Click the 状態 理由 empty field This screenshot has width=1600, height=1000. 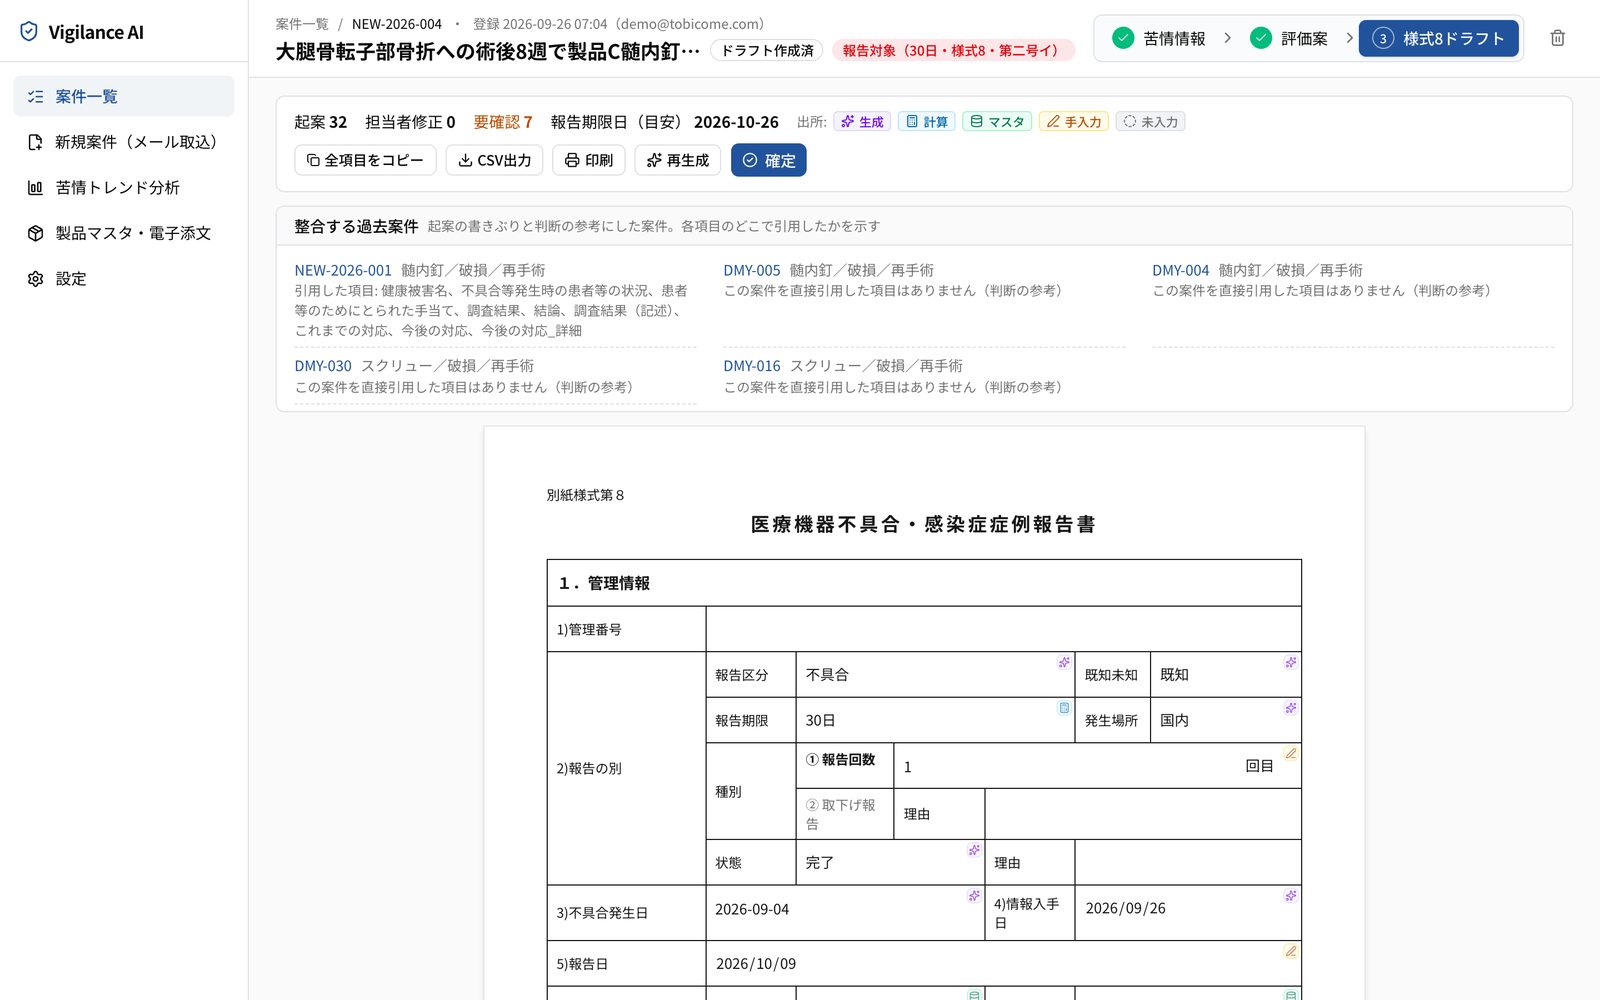(x=1188, y=863)
